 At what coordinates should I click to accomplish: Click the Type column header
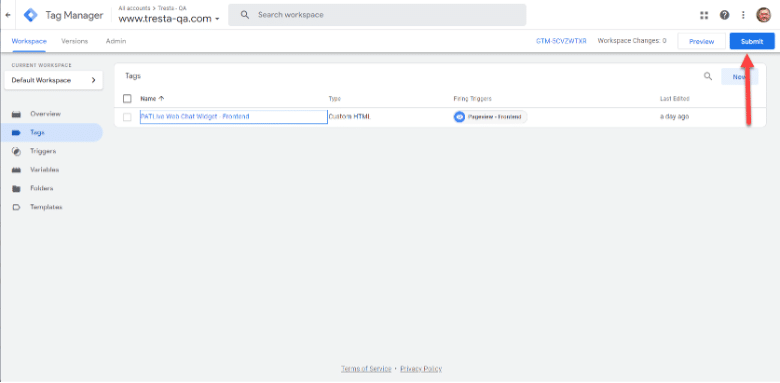[x=335, y=98]
